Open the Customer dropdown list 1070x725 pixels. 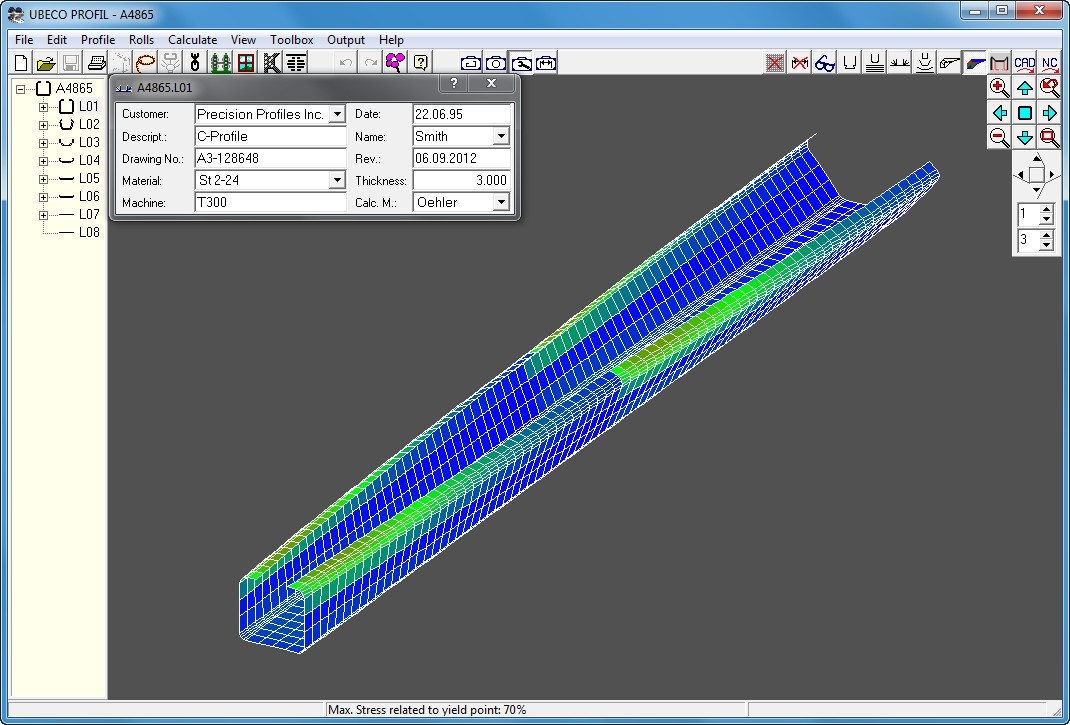pos(337,115)
